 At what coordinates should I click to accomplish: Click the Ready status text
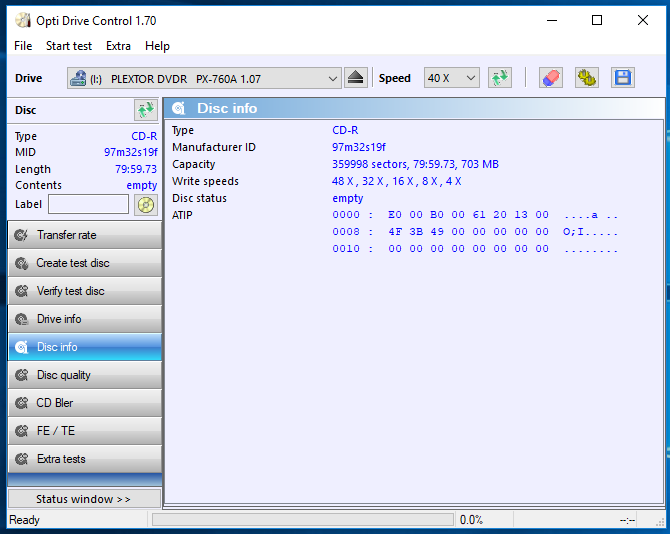click(24, 520)
